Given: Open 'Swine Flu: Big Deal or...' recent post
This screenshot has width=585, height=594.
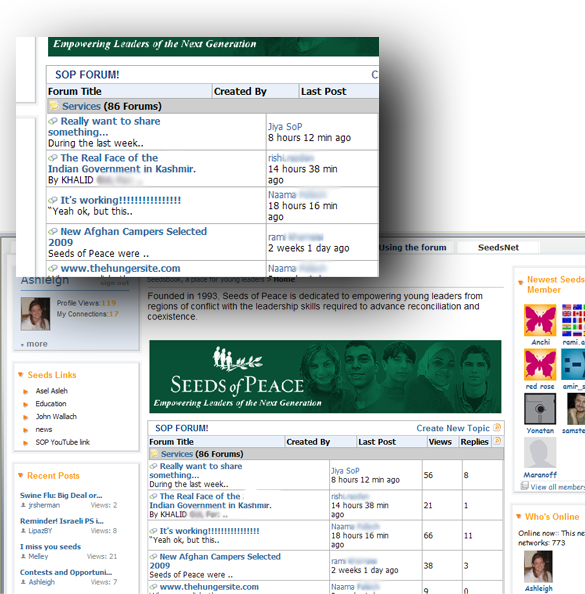Looking at the screenshot, I should tap(61, 495).
